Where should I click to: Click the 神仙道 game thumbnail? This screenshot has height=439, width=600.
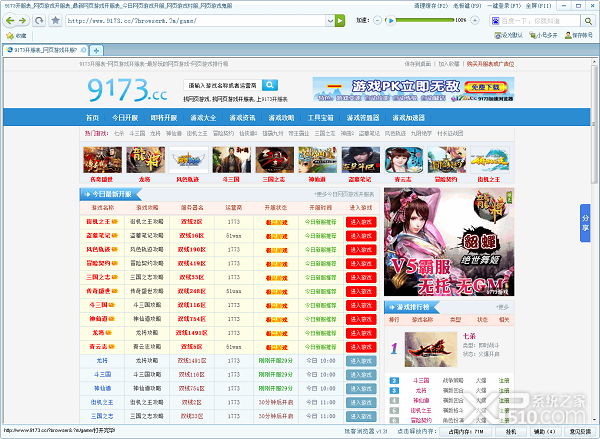(x=318, y=160)
